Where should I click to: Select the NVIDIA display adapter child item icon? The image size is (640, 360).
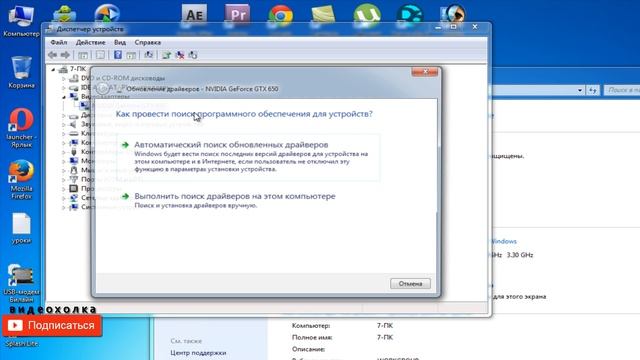click(84, 106)
